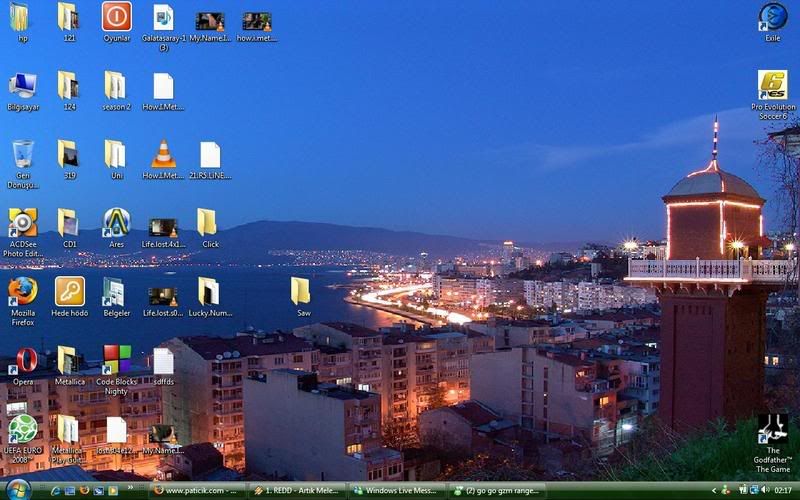This screenshot has width=800, height=500.
Task: Open the Geri Dönüşüm recycle bin
Action: (22, 154)
